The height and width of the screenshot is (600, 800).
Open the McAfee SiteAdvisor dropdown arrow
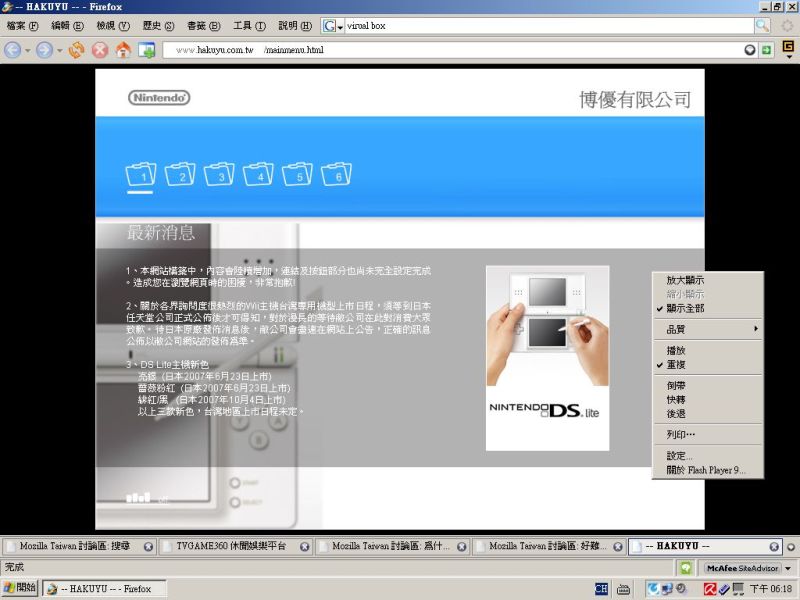(788, 568)
